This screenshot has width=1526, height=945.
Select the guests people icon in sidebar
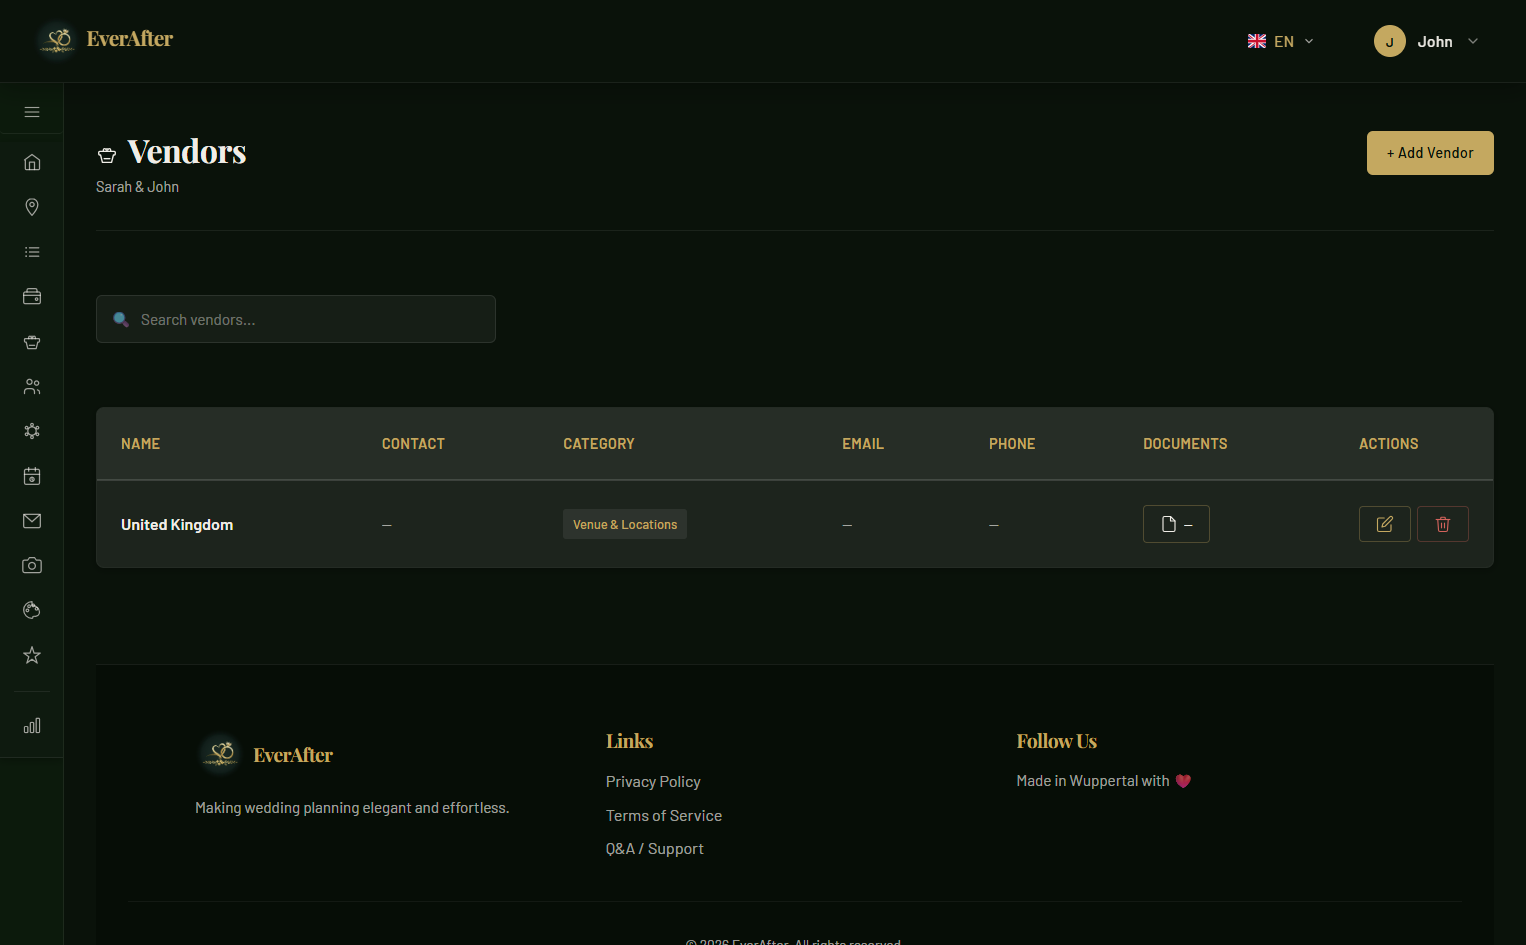coord(32,386)
